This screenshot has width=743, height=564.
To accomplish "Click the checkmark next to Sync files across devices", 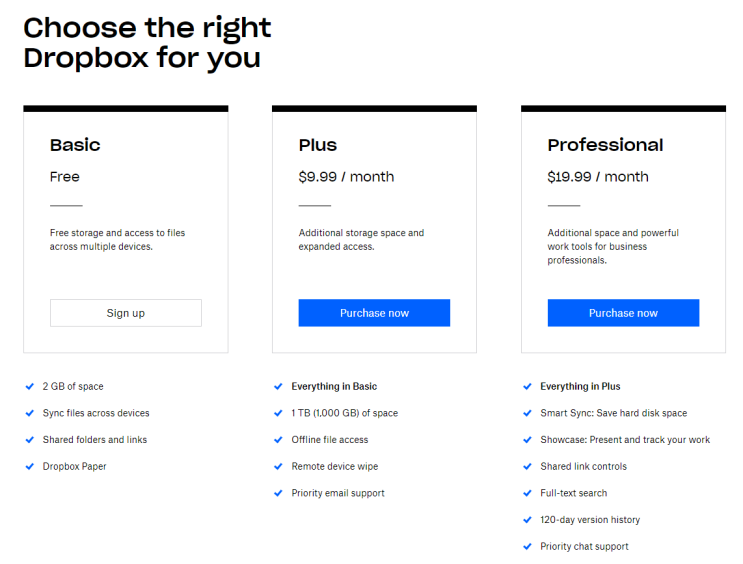I will pos(30,413).
